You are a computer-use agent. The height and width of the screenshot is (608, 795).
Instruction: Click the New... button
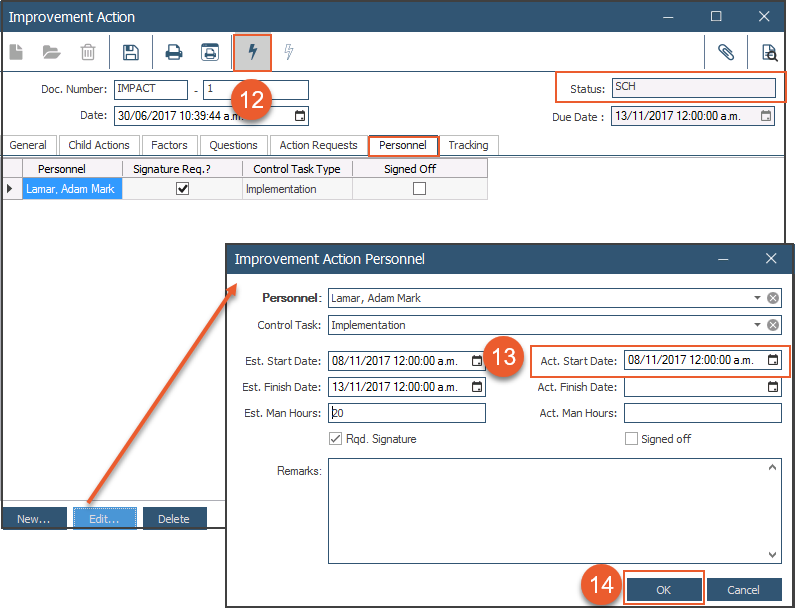coord(34,518)
